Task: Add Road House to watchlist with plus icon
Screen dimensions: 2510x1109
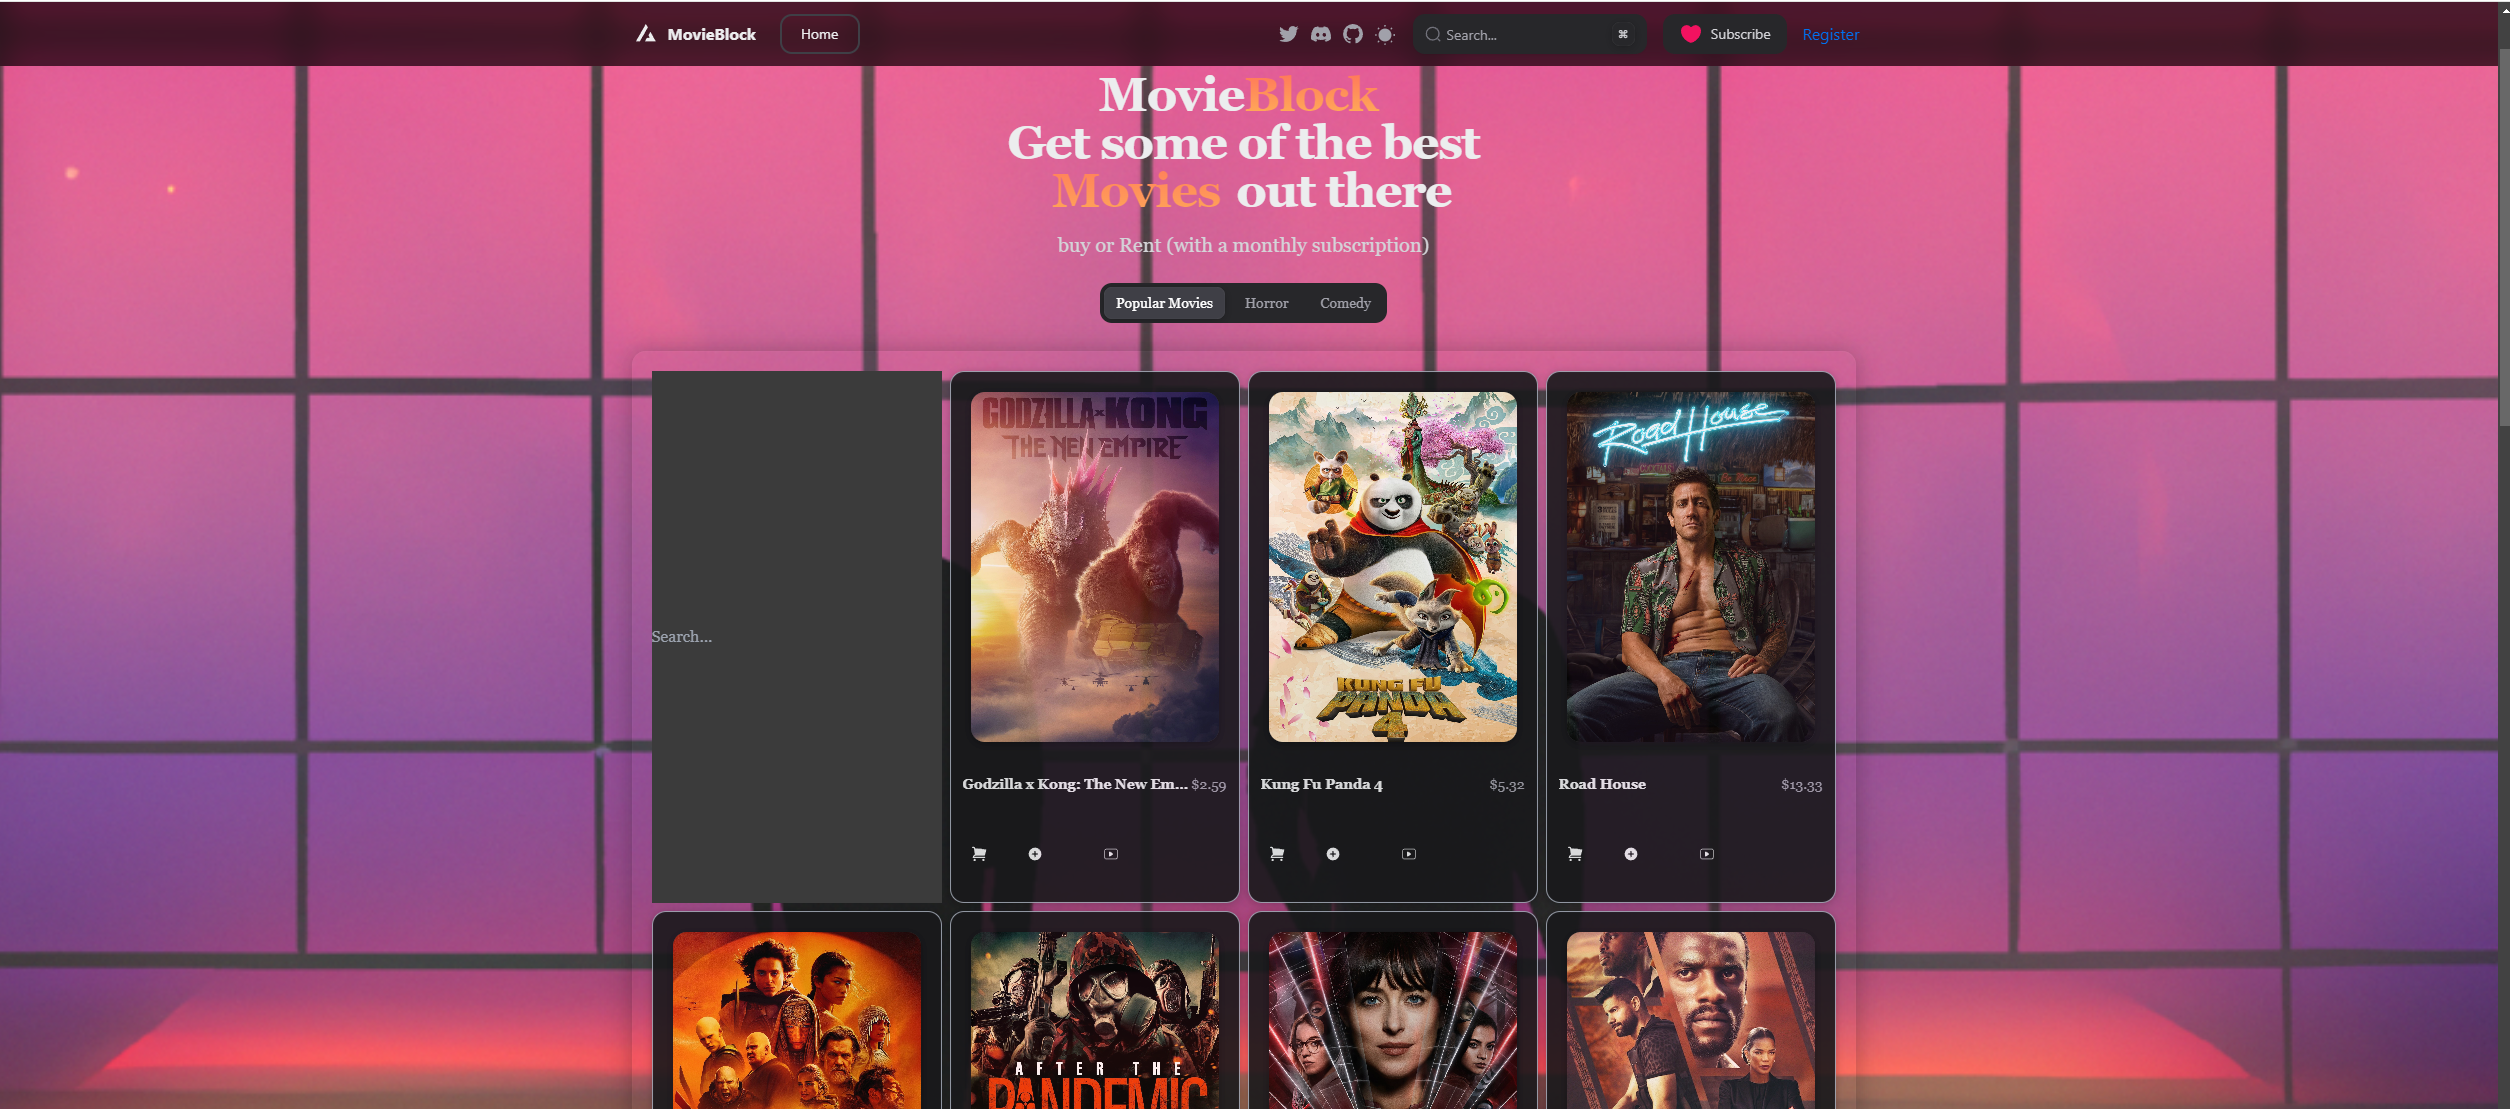Action: tap(1630, 853)
